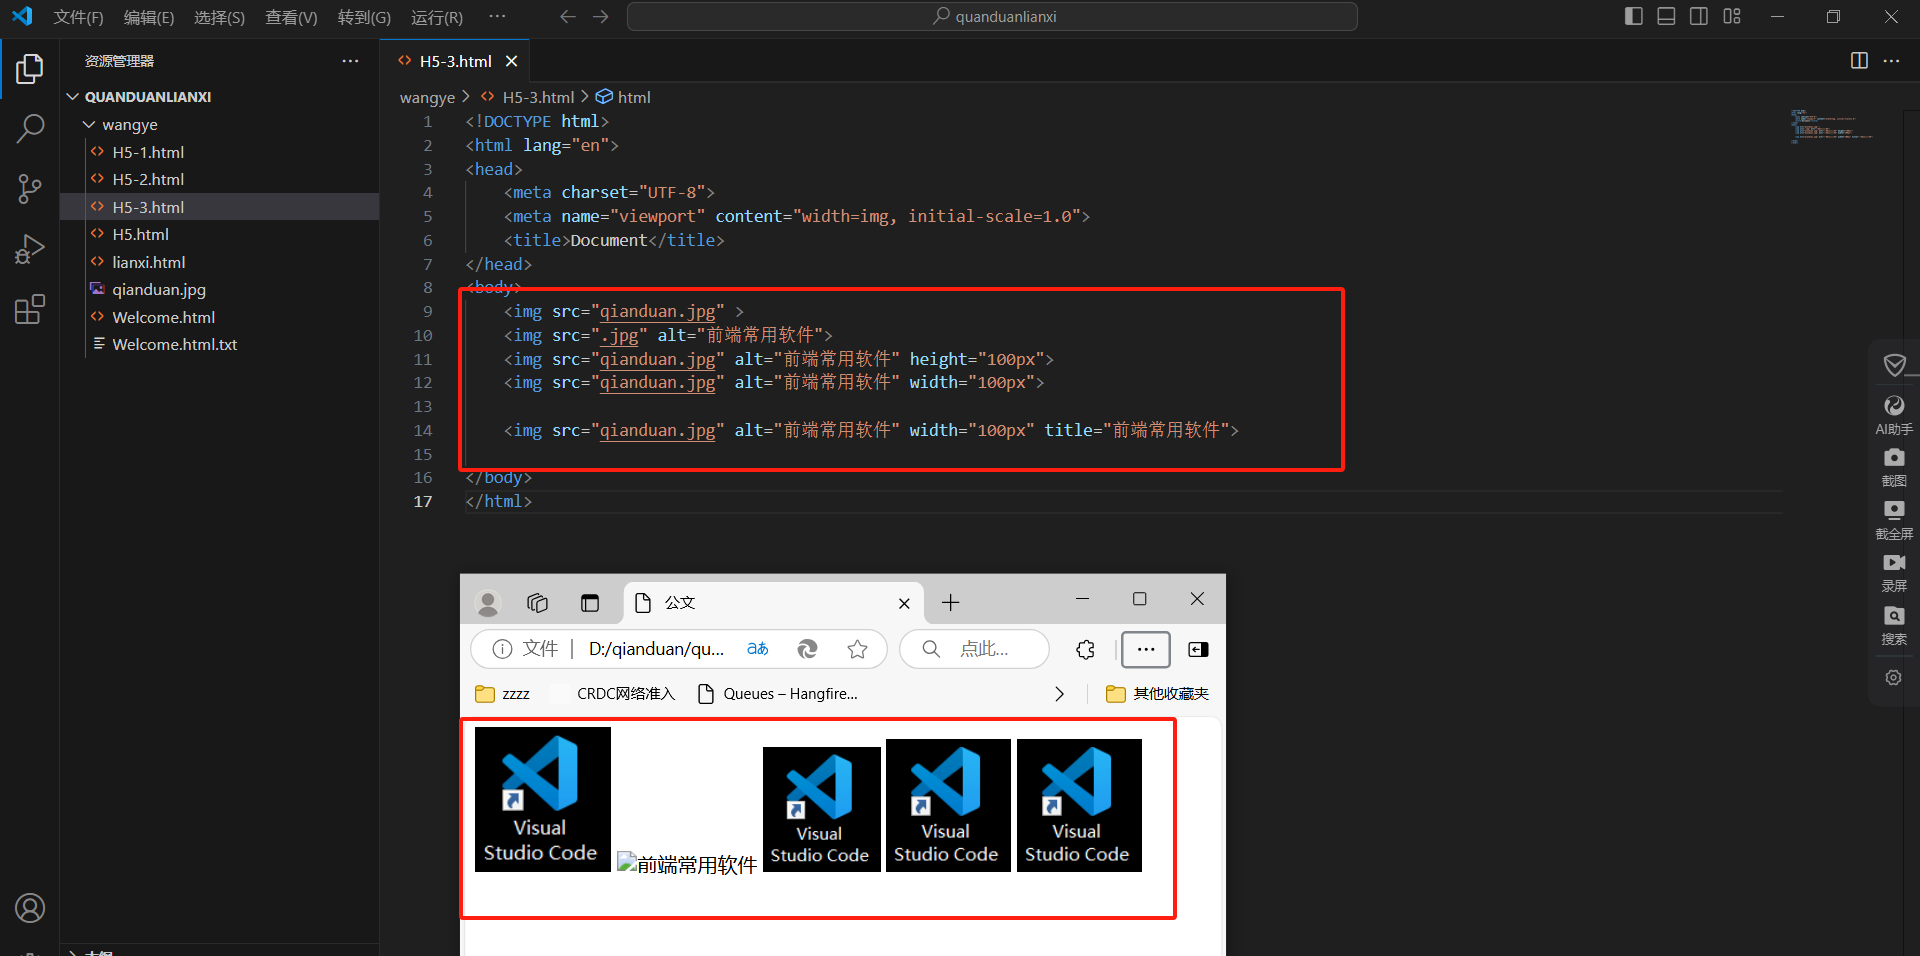
Task: Open the Accounts menu in activity bar
Action: [x=30, y=908]
